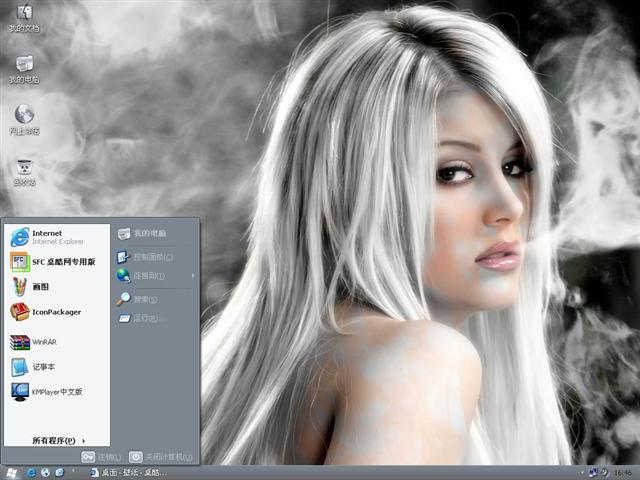Click the volume tray icon beside the clock
640x480 pixels.
pos(605,473)
